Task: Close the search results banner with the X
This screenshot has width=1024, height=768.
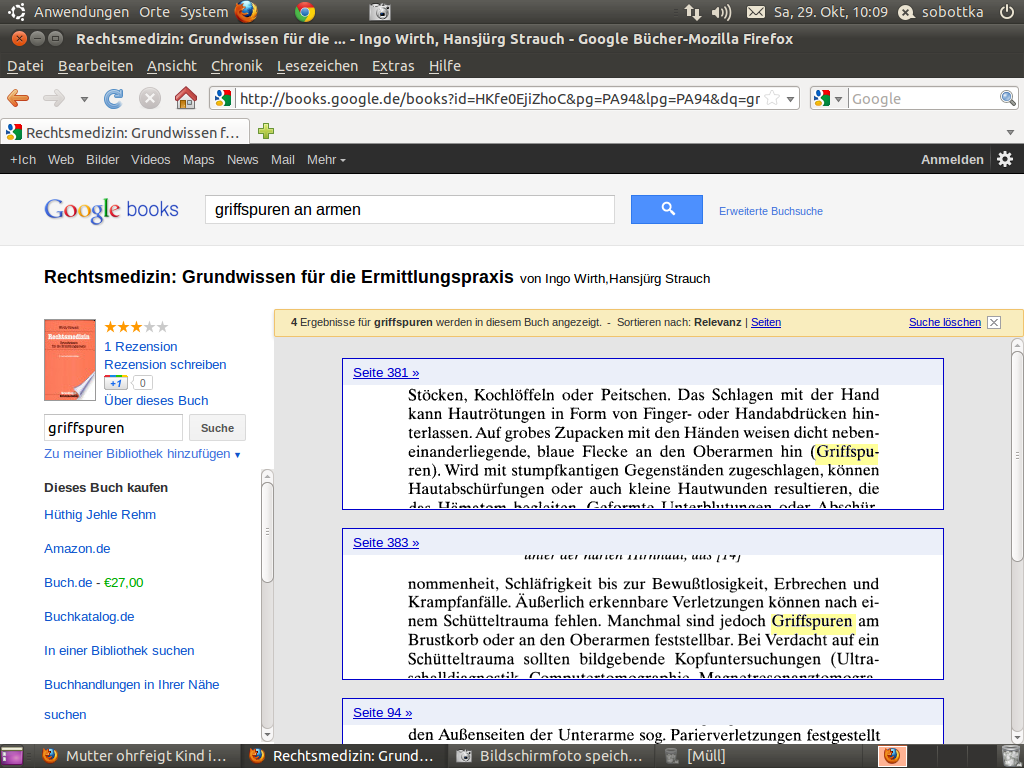Action: click(x=994, y=323)
